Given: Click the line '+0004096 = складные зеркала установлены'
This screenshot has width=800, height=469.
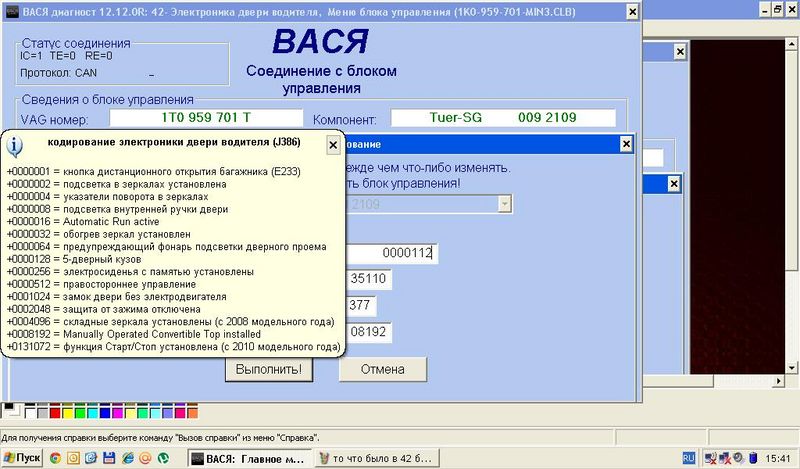Looking at the screenshot, I should coord(171,322).
